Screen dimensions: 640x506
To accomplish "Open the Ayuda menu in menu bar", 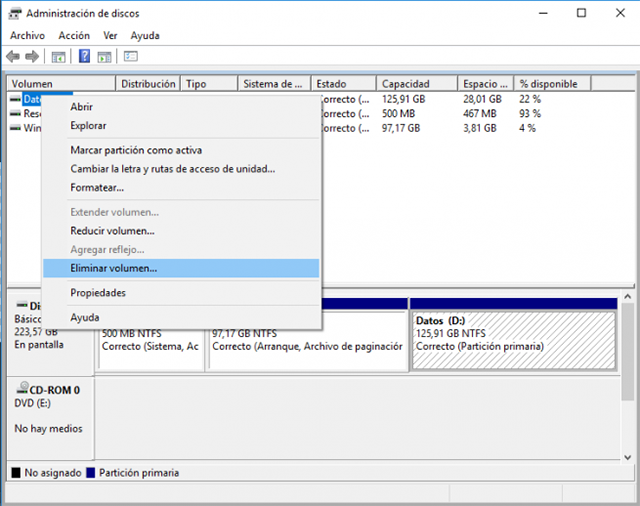I will click(x=145, y=36).
